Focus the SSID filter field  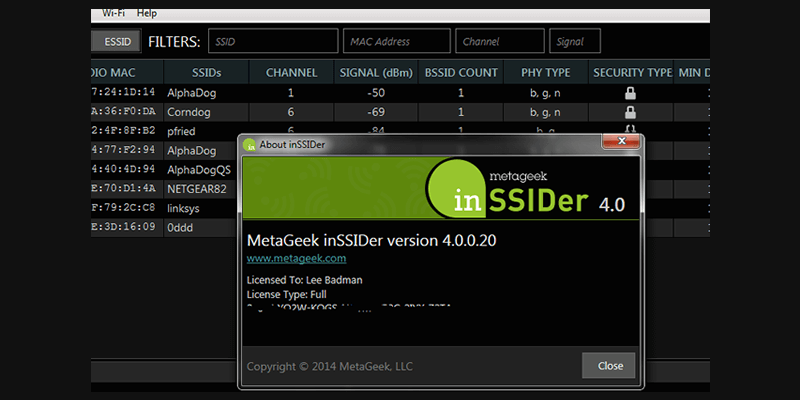[x=273, y=41]
